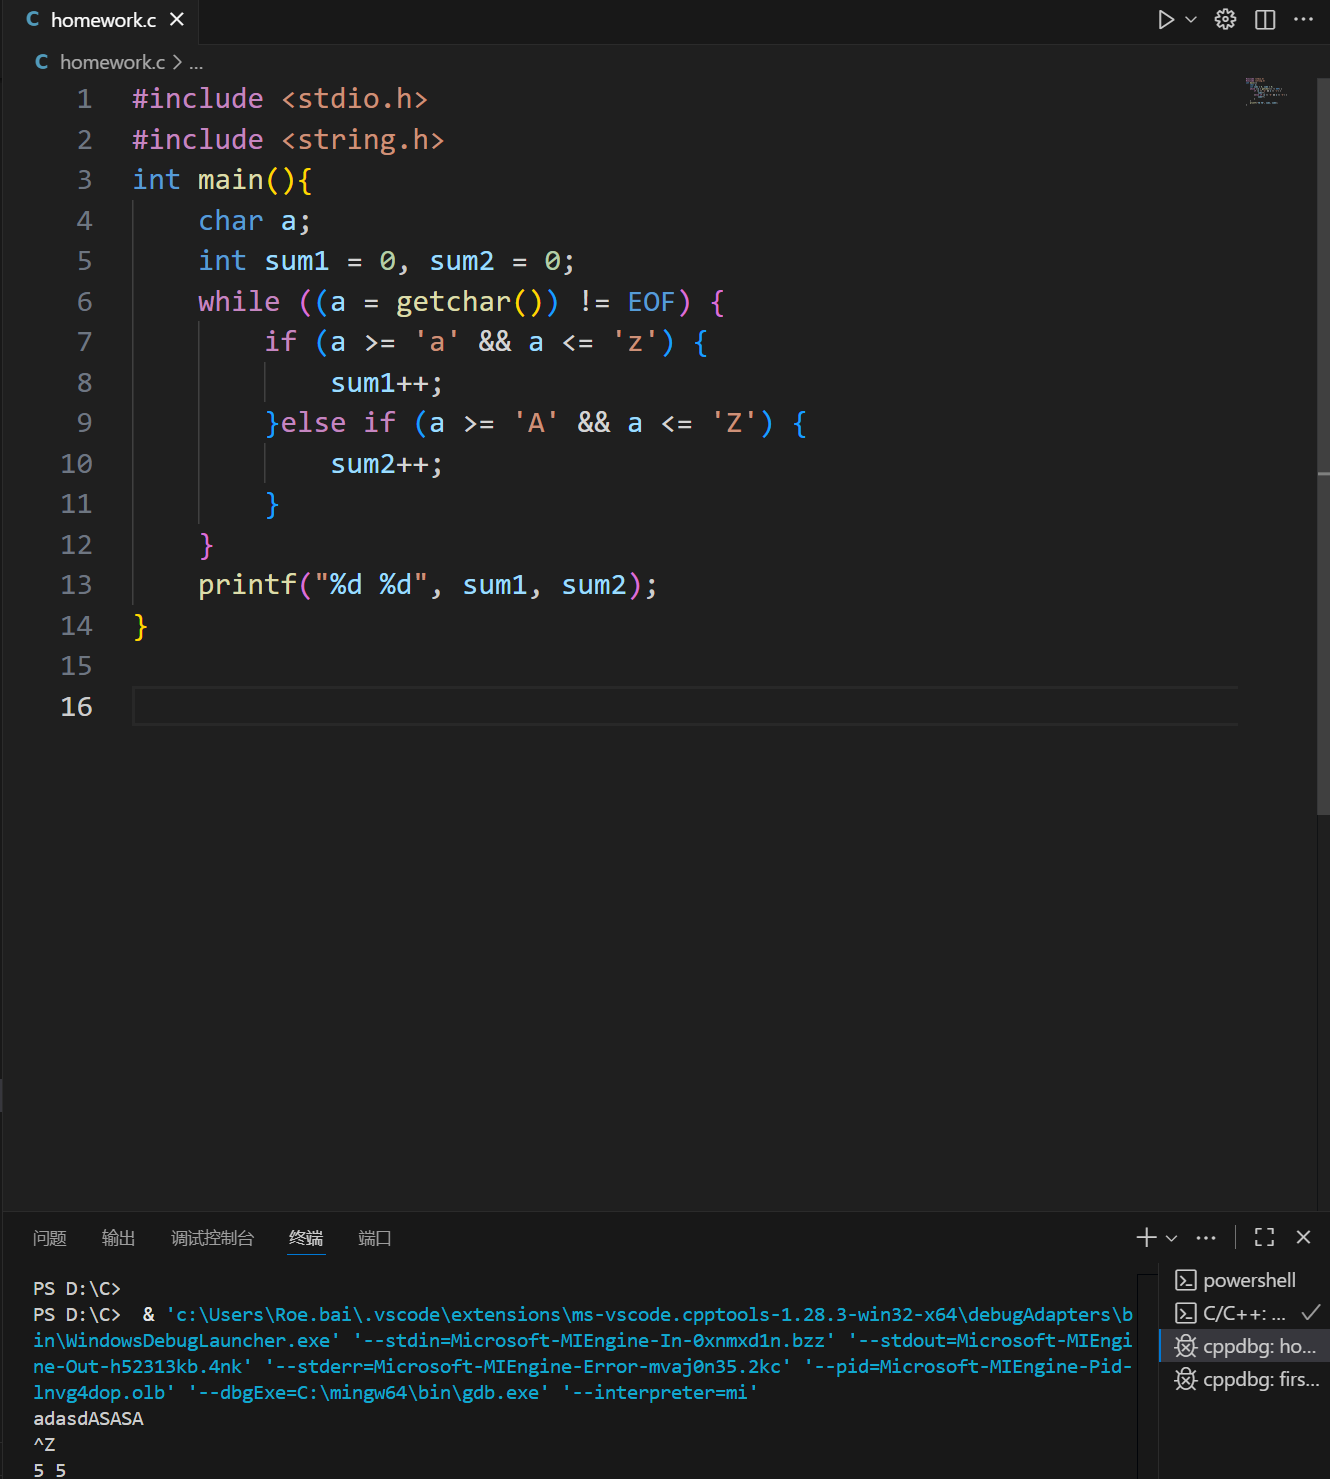The width and height of the screenshot is (1330, 1479).
Task: Click sum2++; on line 10
Action: click(x=387, y=464)
